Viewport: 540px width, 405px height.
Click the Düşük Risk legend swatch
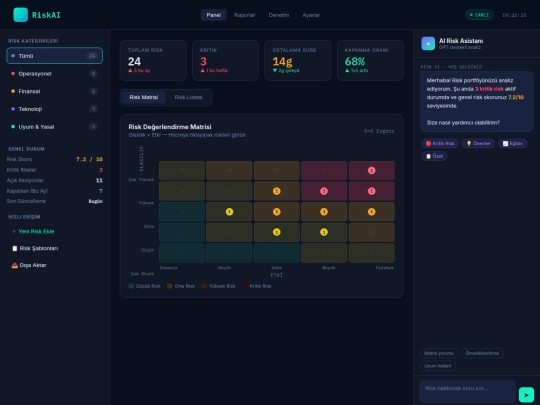click(131, 286)
